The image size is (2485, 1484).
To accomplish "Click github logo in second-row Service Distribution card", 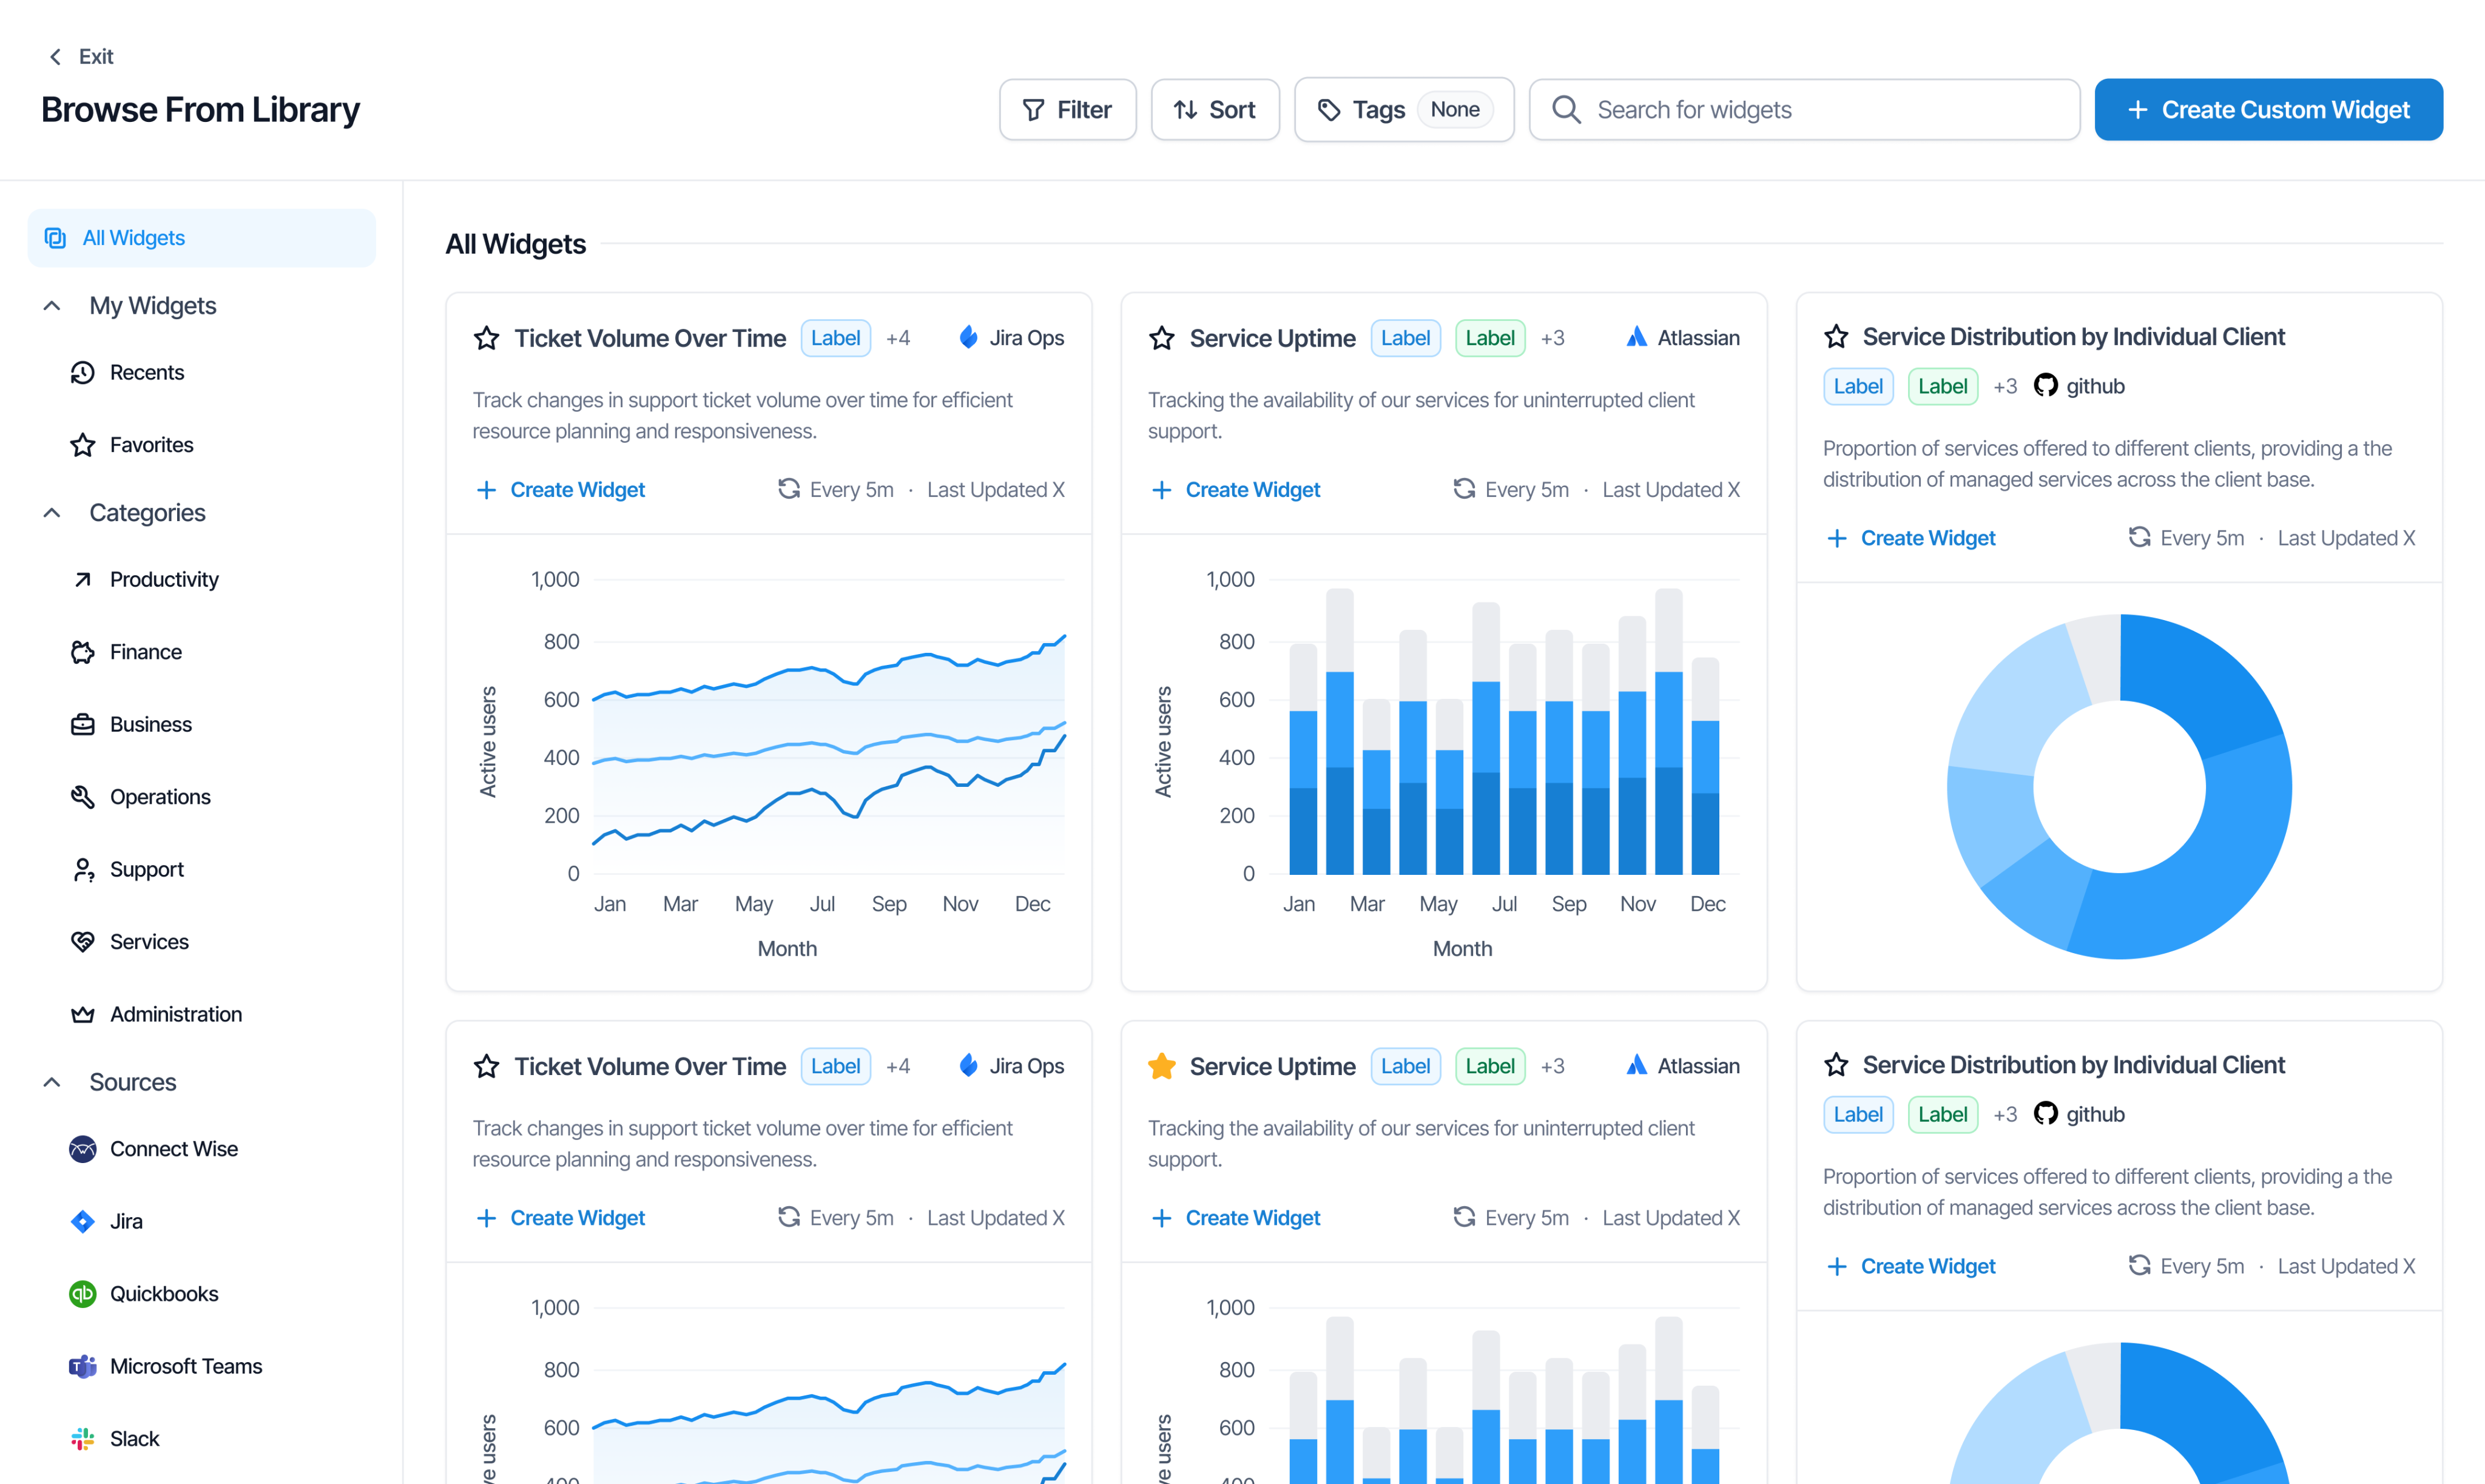I will coord(2046,1114).
